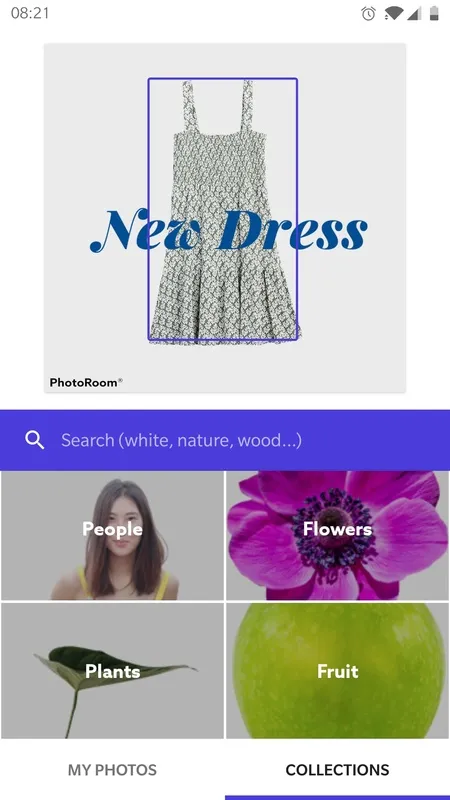Open the People collection
Image resolution: width=450 pixels, height=800 pixels.
(x=112, y=535)
